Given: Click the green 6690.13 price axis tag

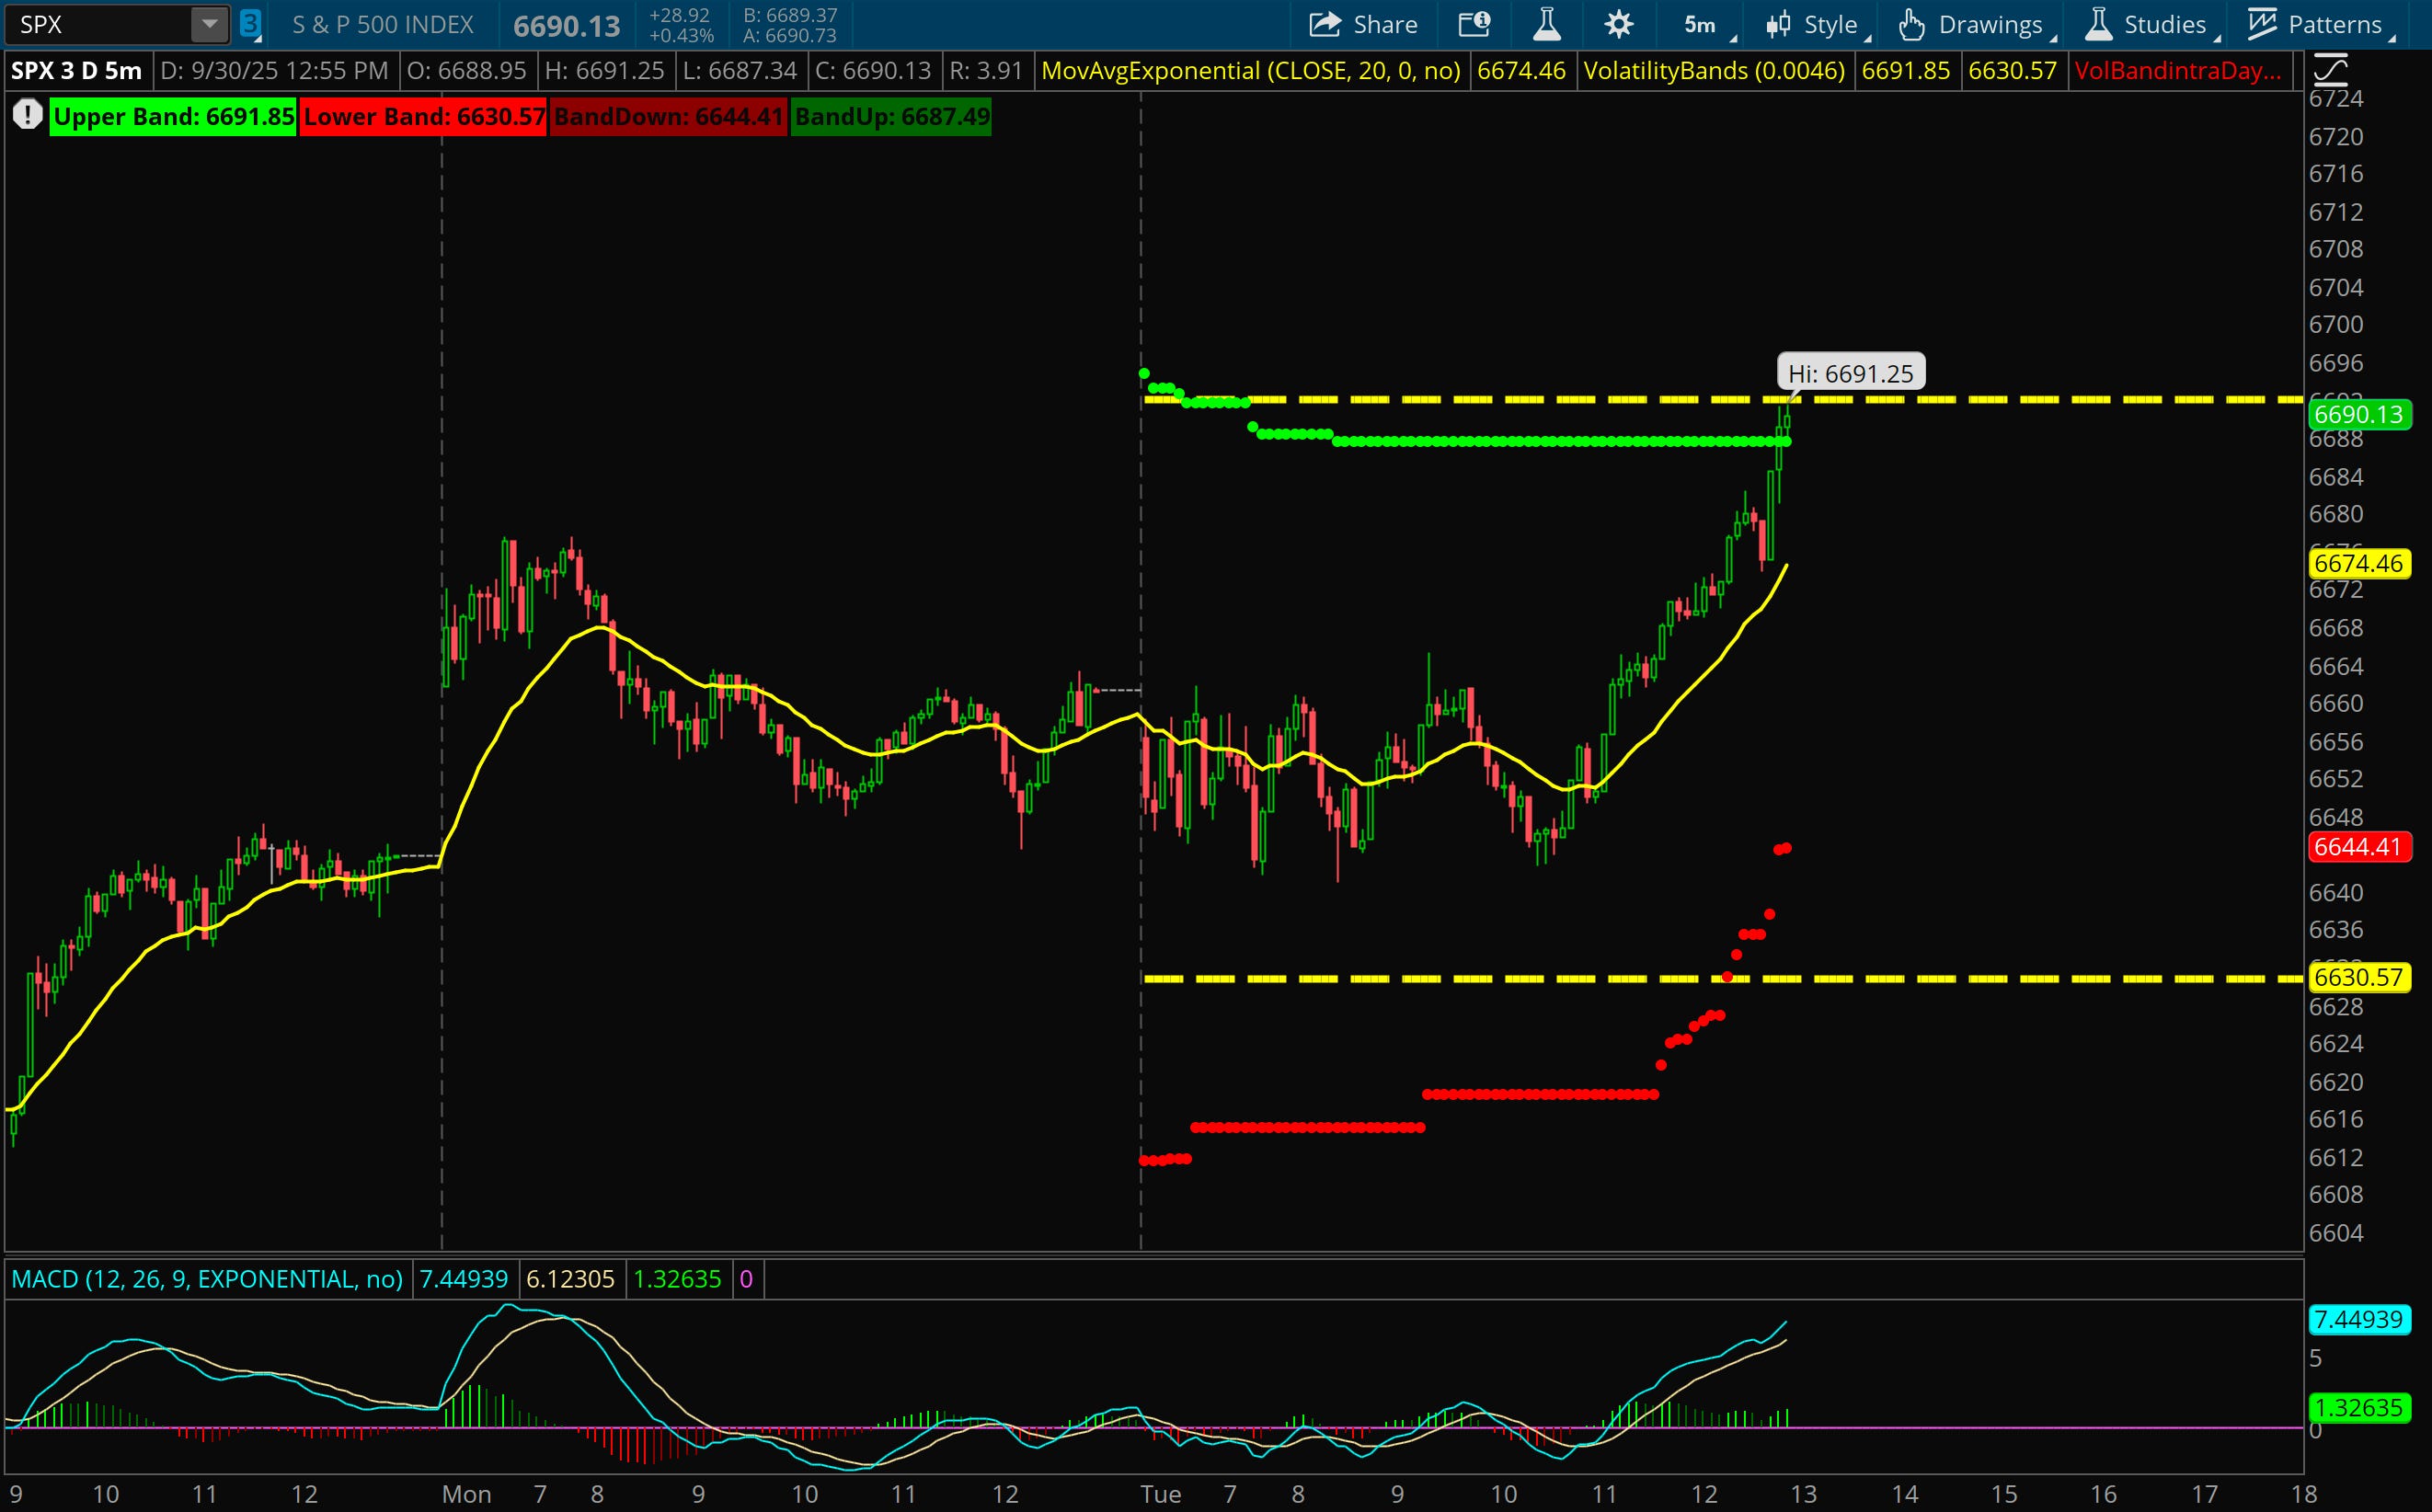Looking at the screenshot, I should (x=2358, y=414).
